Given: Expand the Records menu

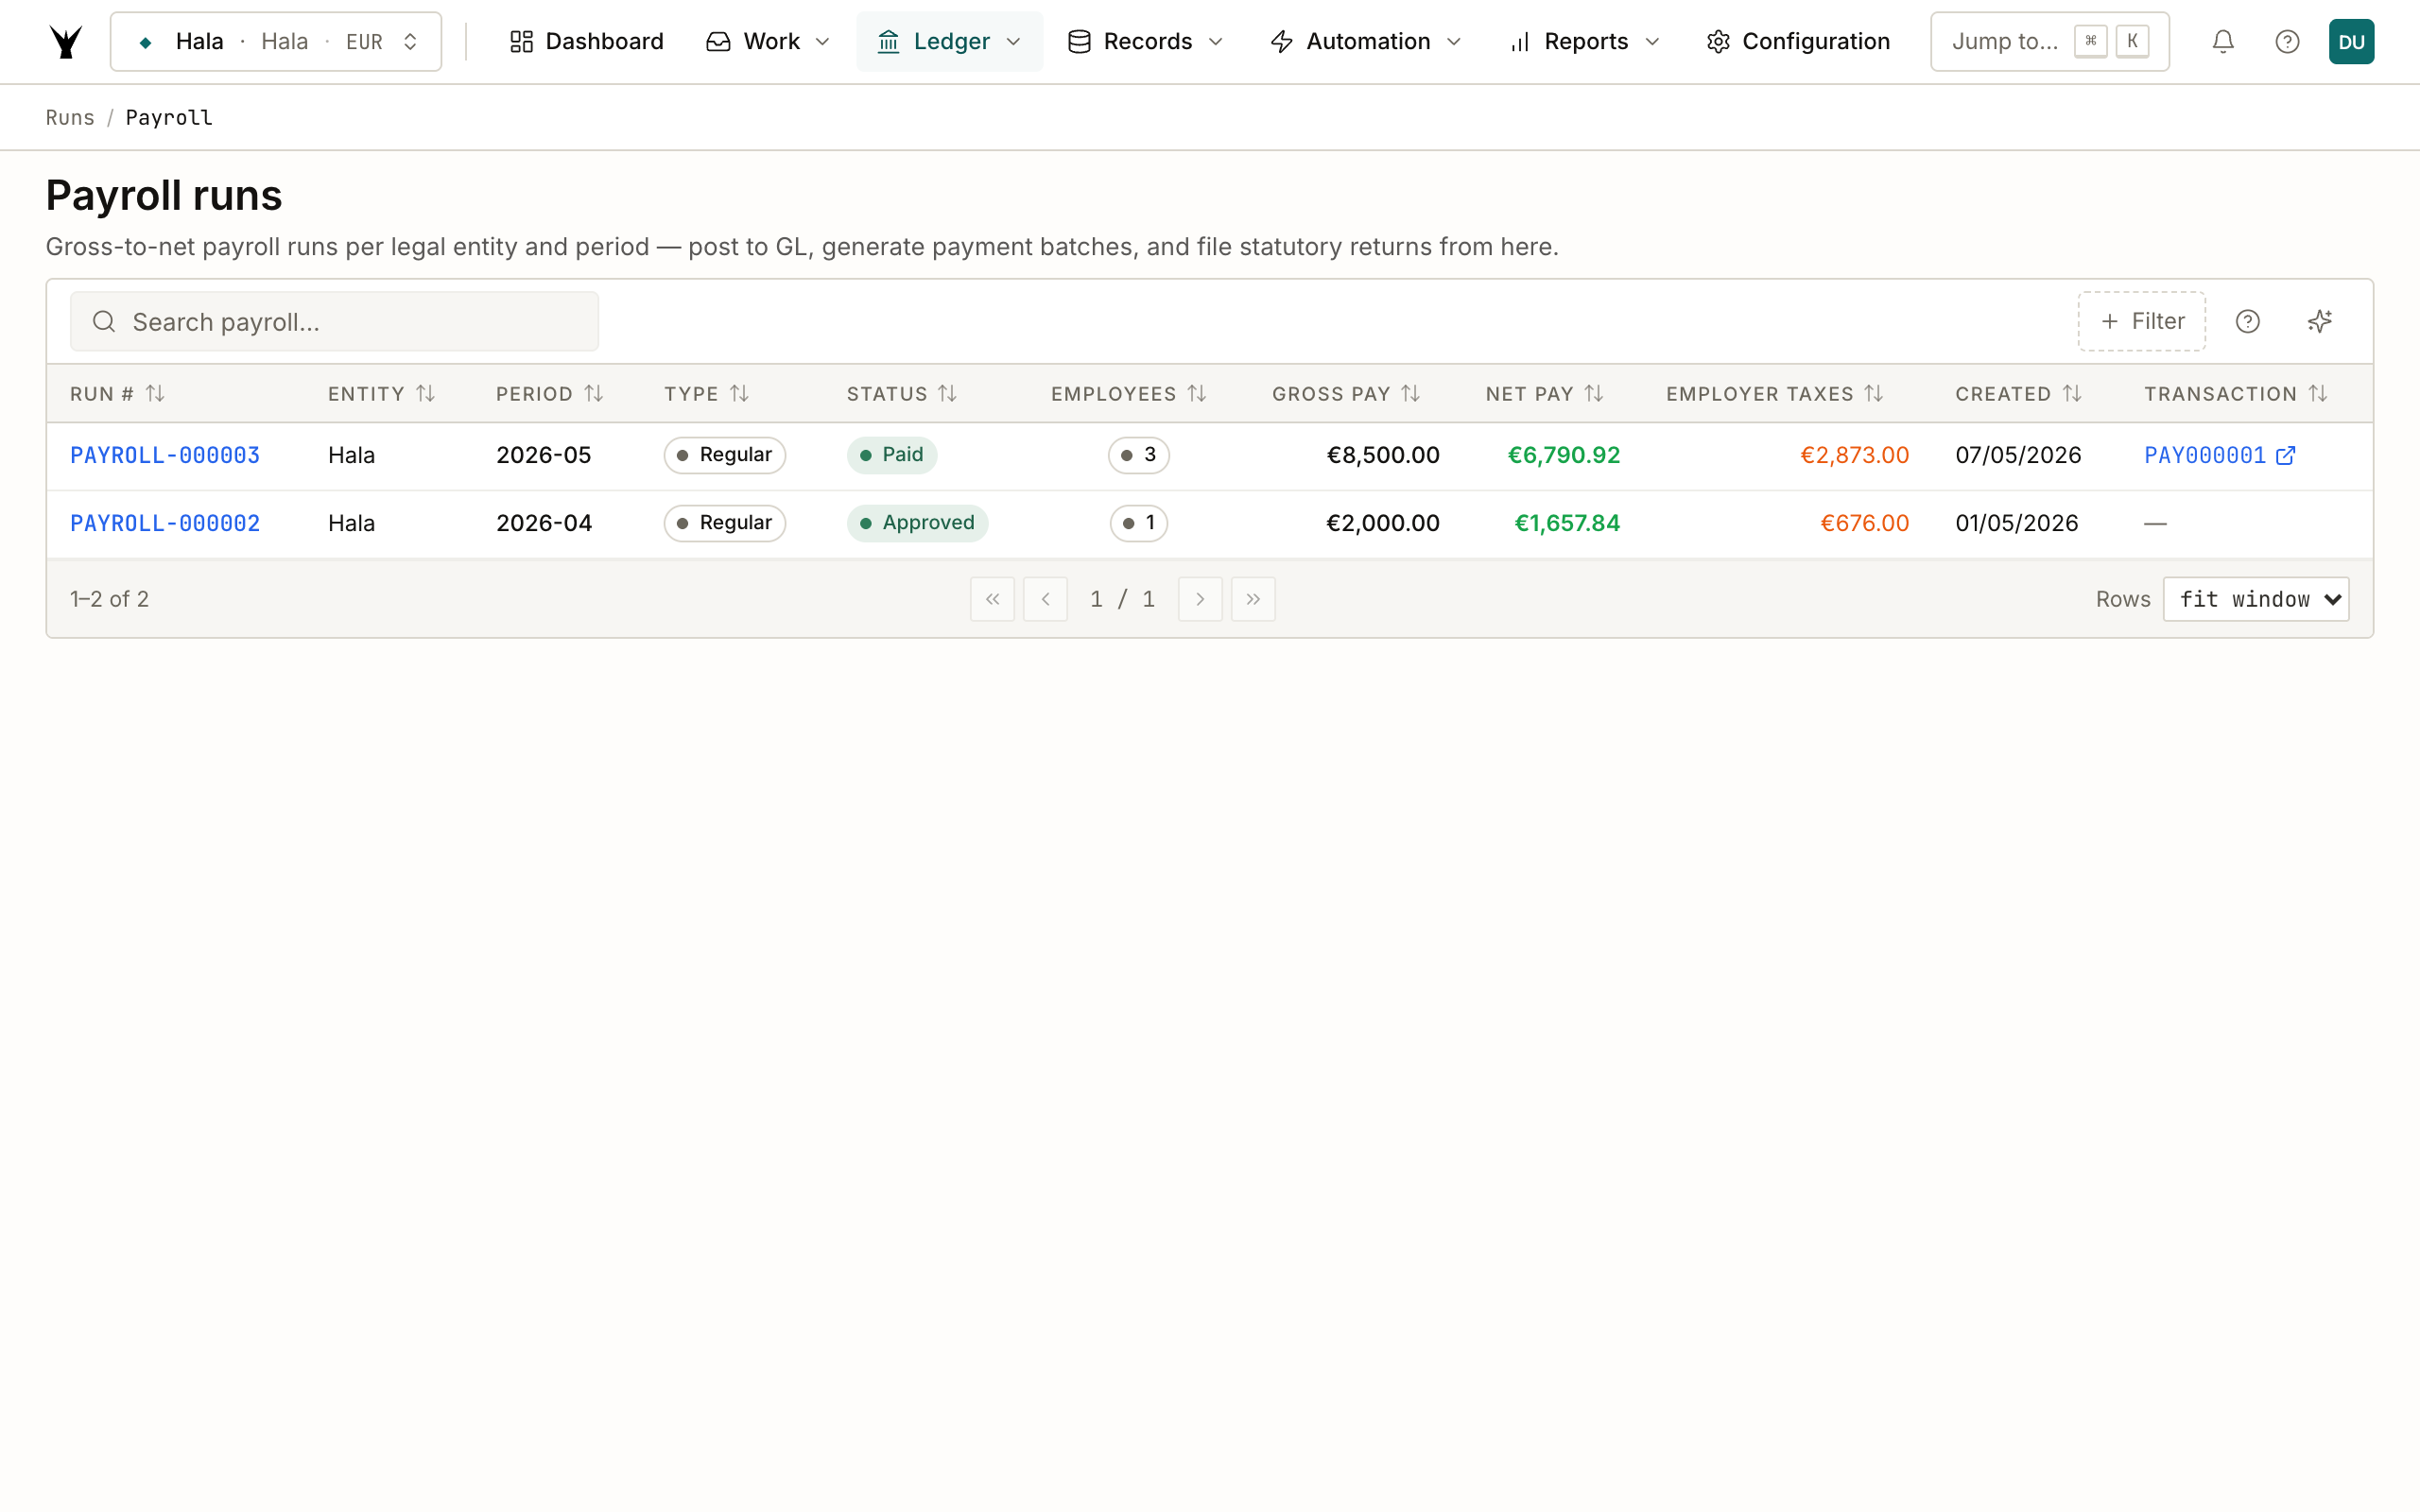Looking at the screenshot, I should [1145, 42].
